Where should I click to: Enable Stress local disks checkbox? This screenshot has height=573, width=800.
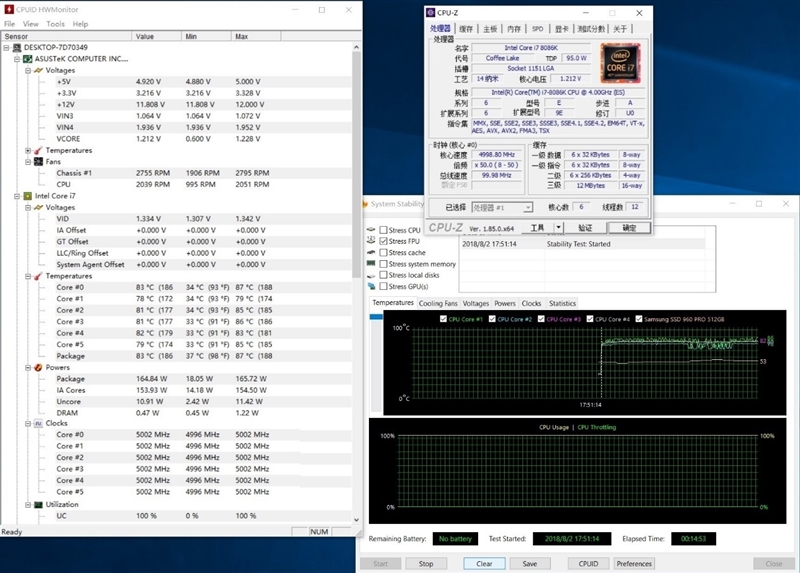[384, 275]
